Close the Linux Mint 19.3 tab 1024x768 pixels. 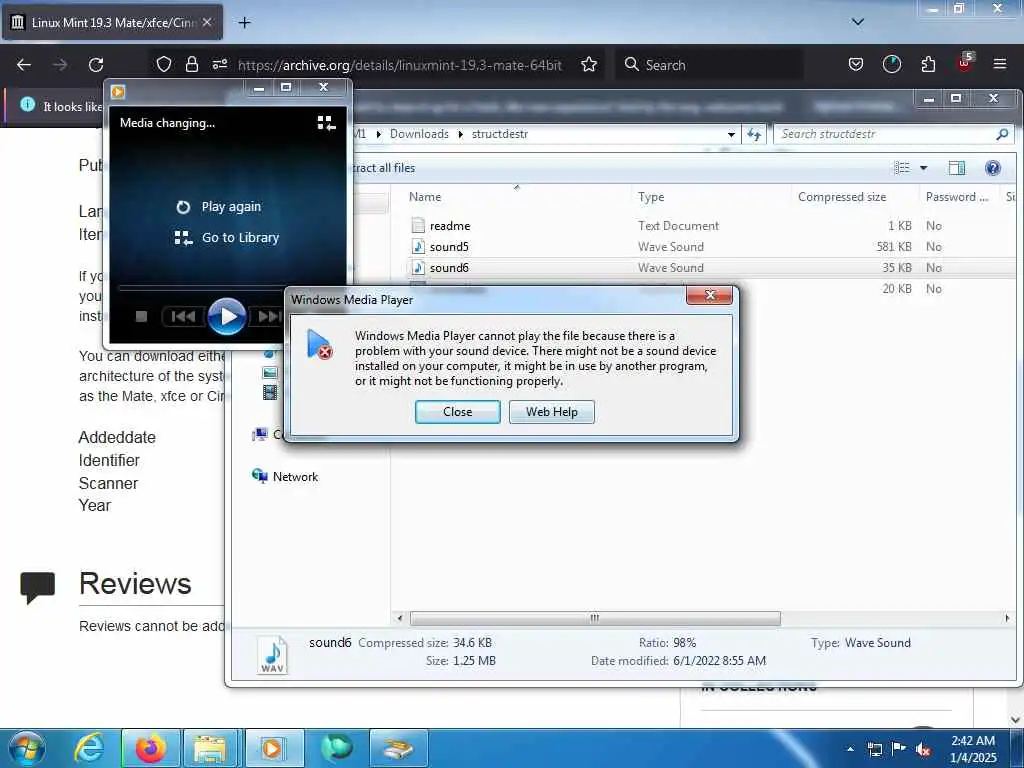(207, 22)
